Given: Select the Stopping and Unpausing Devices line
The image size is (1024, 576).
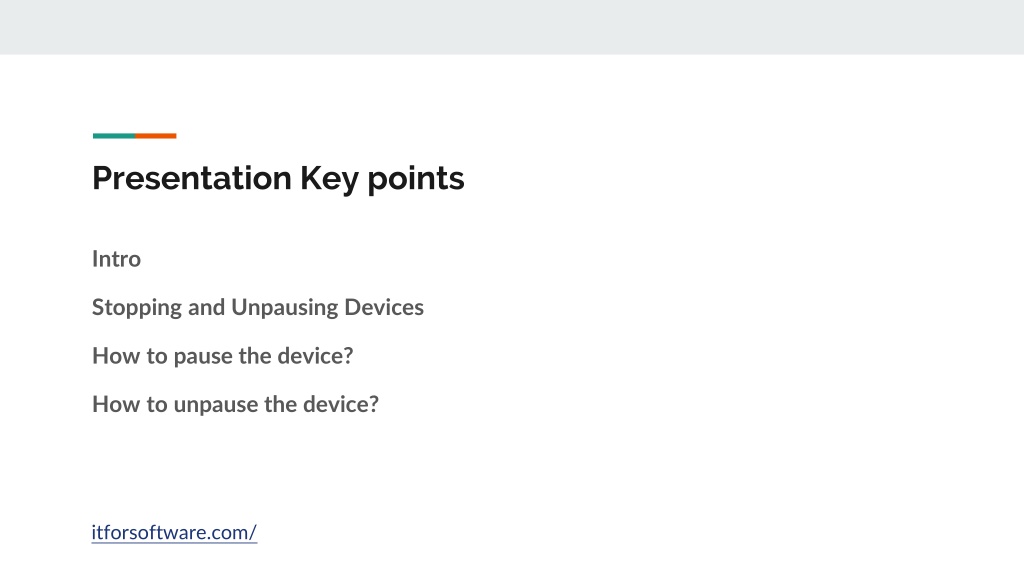Looking at the screenshot, I should 258,308.
